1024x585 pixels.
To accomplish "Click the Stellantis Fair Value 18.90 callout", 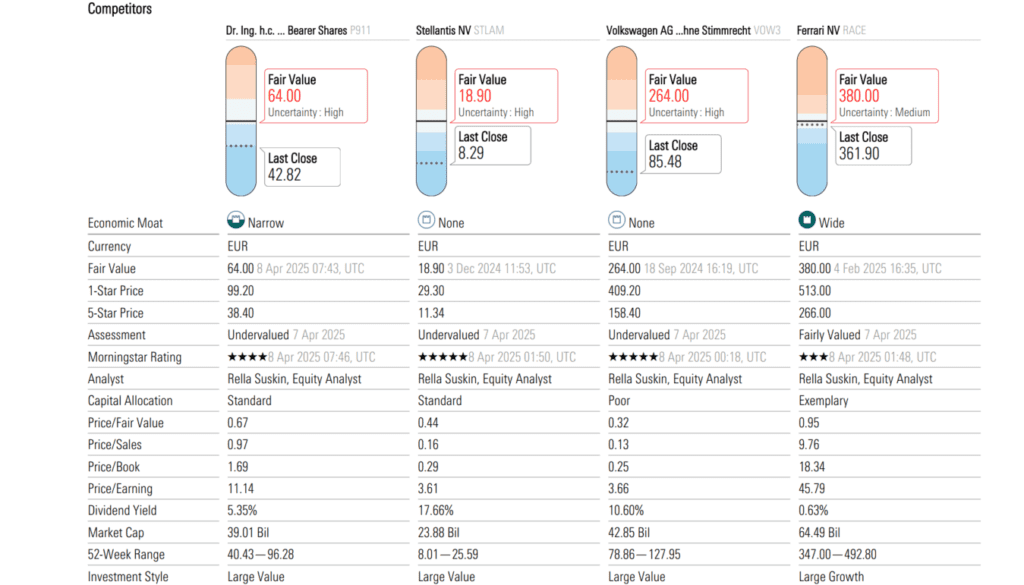I will (505, 96).
